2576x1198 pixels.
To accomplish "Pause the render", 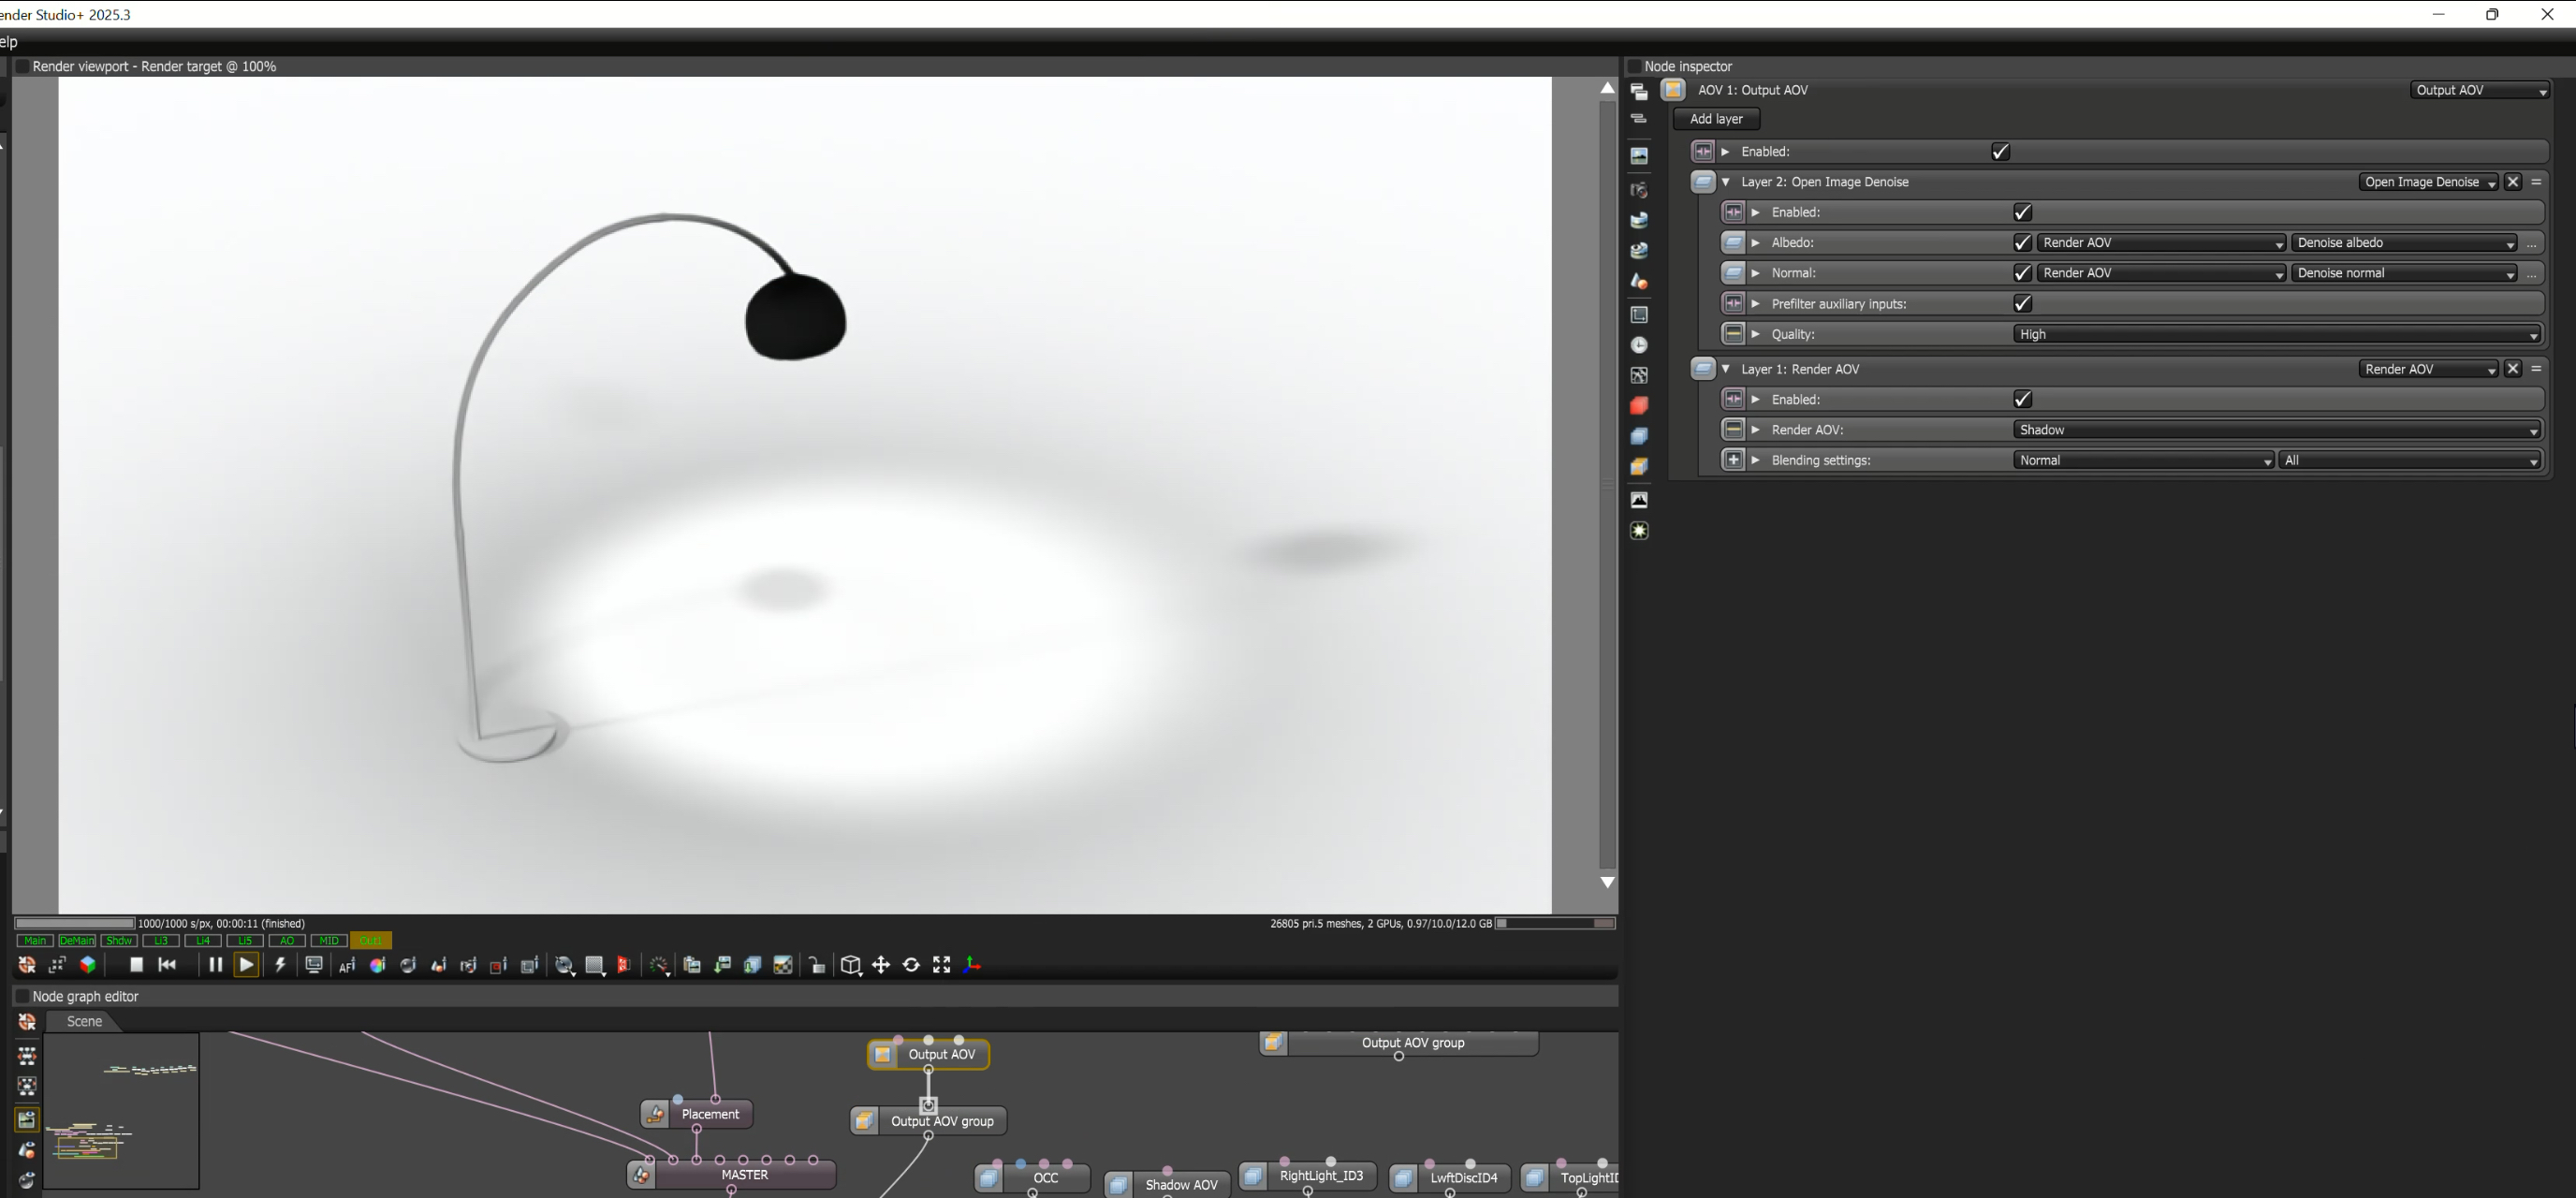I will point(214,965).
